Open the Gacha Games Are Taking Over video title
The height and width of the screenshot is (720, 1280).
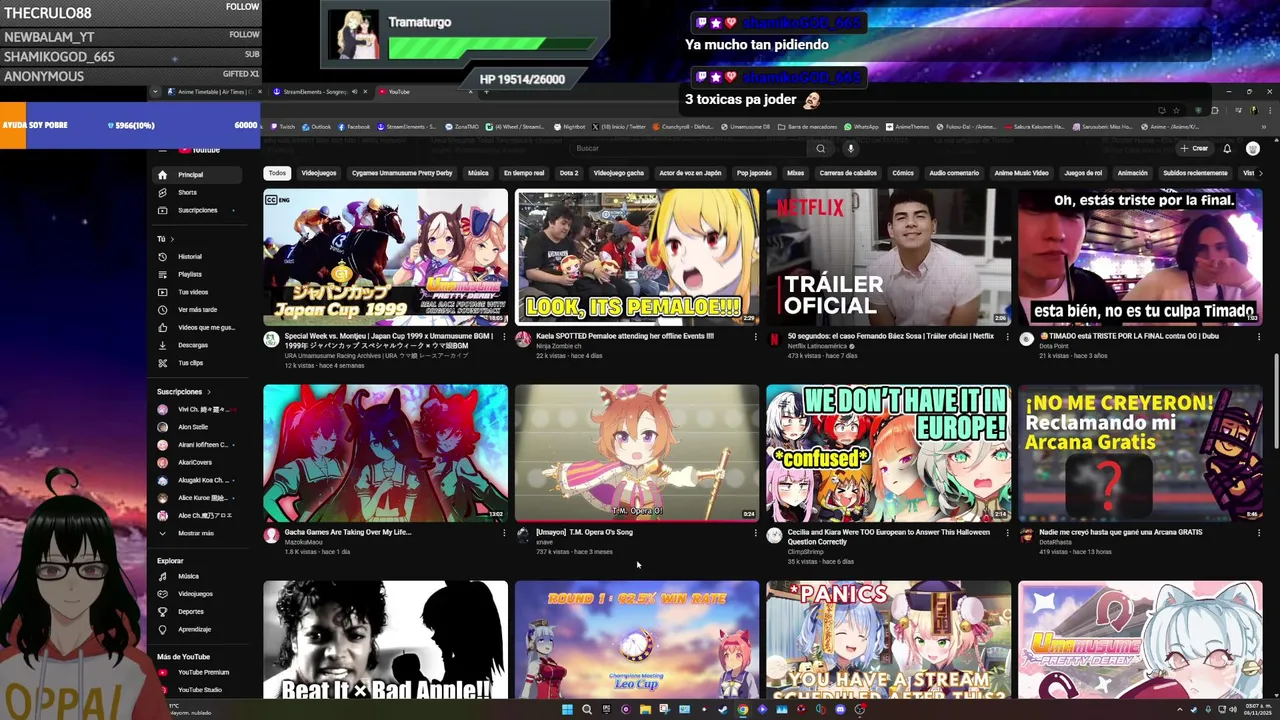click(348, 532)
